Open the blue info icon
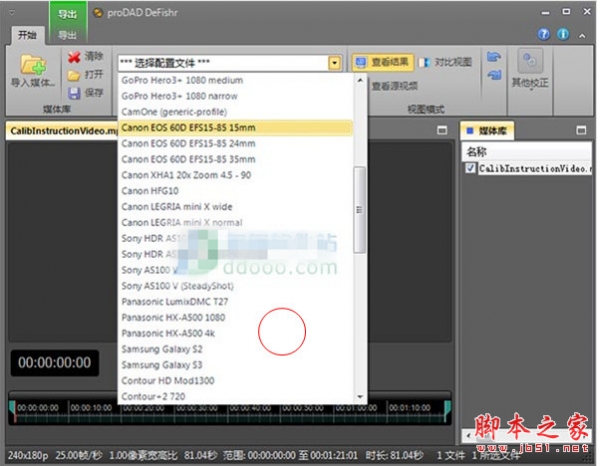The image size is (600, 466). click(563, 34)
